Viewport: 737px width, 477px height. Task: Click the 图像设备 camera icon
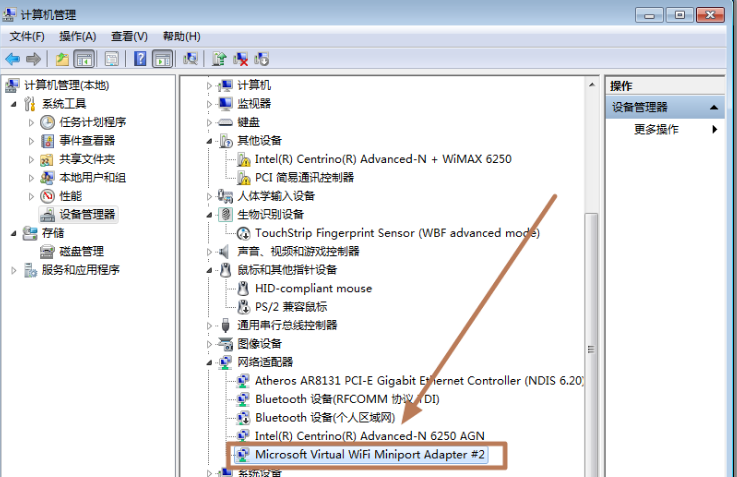click(226, 344)
